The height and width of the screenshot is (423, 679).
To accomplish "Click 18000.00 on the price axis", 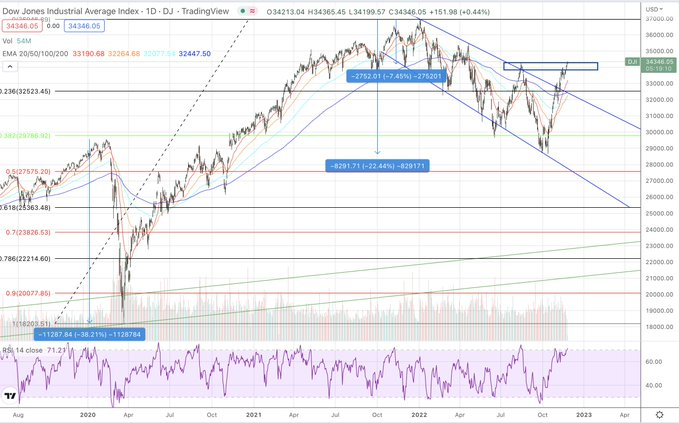I will coord(660,327).
